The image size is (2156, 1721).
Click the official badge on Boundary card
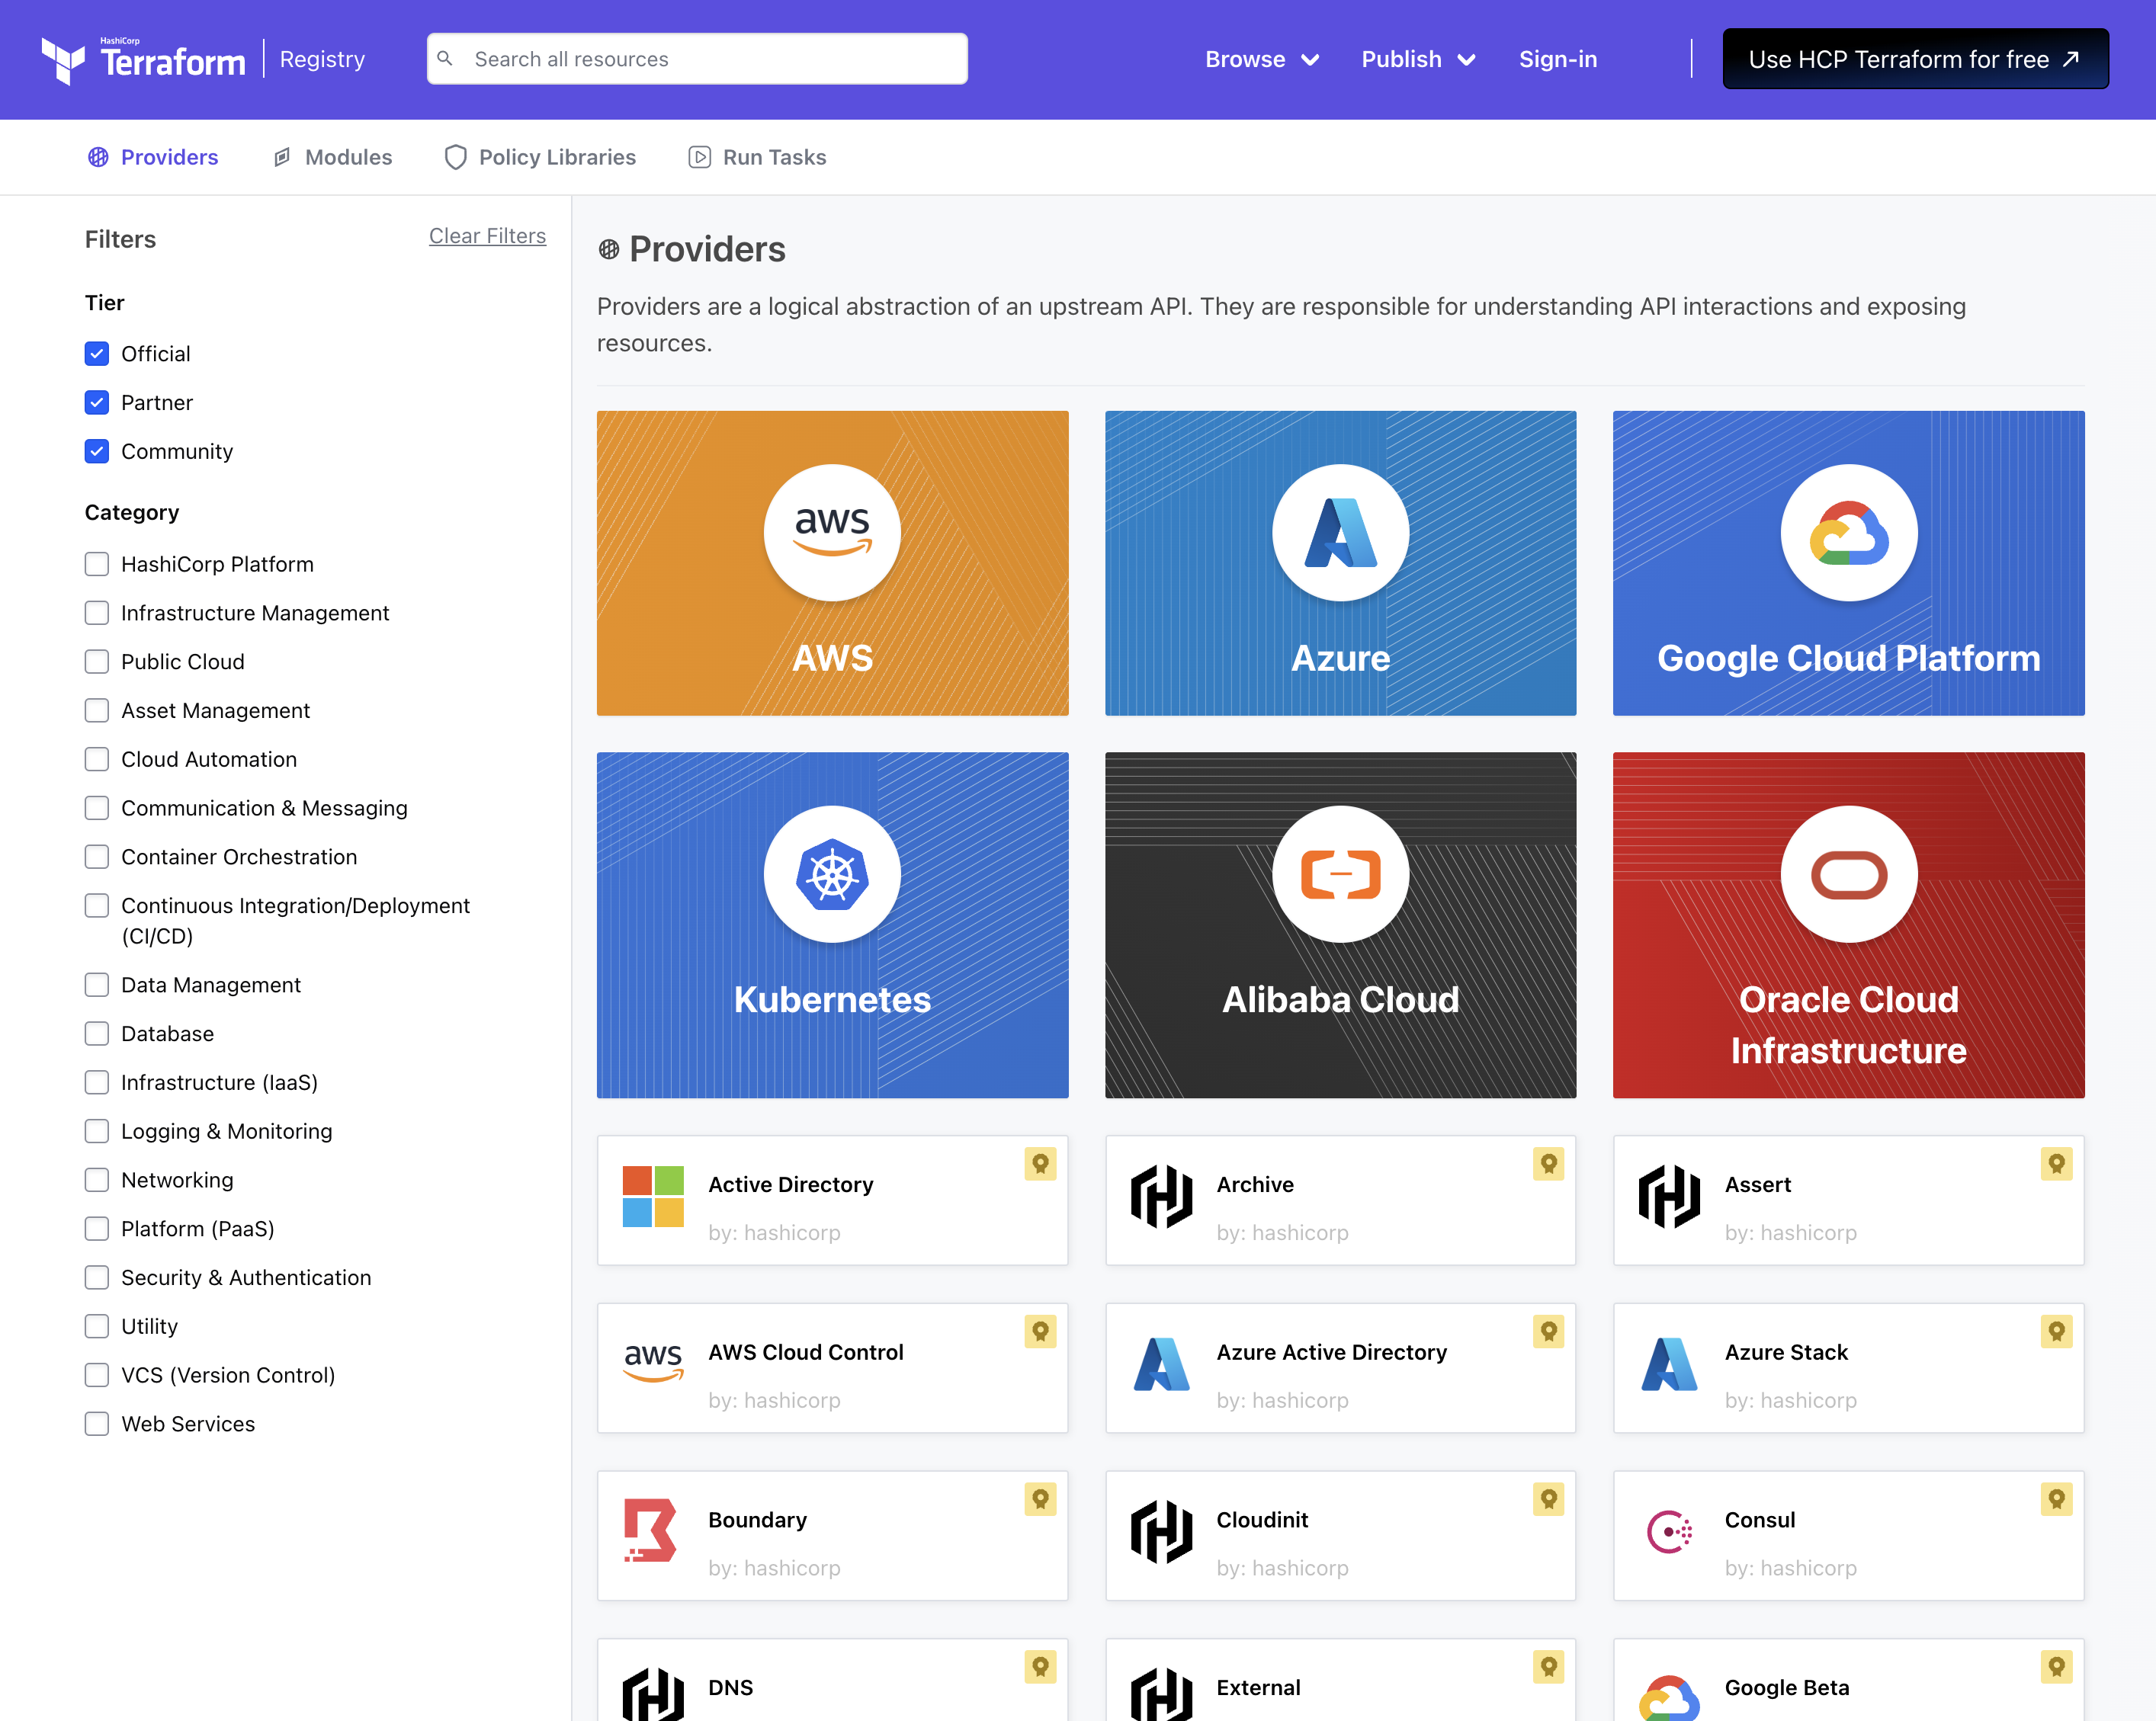point(1040,1499)
